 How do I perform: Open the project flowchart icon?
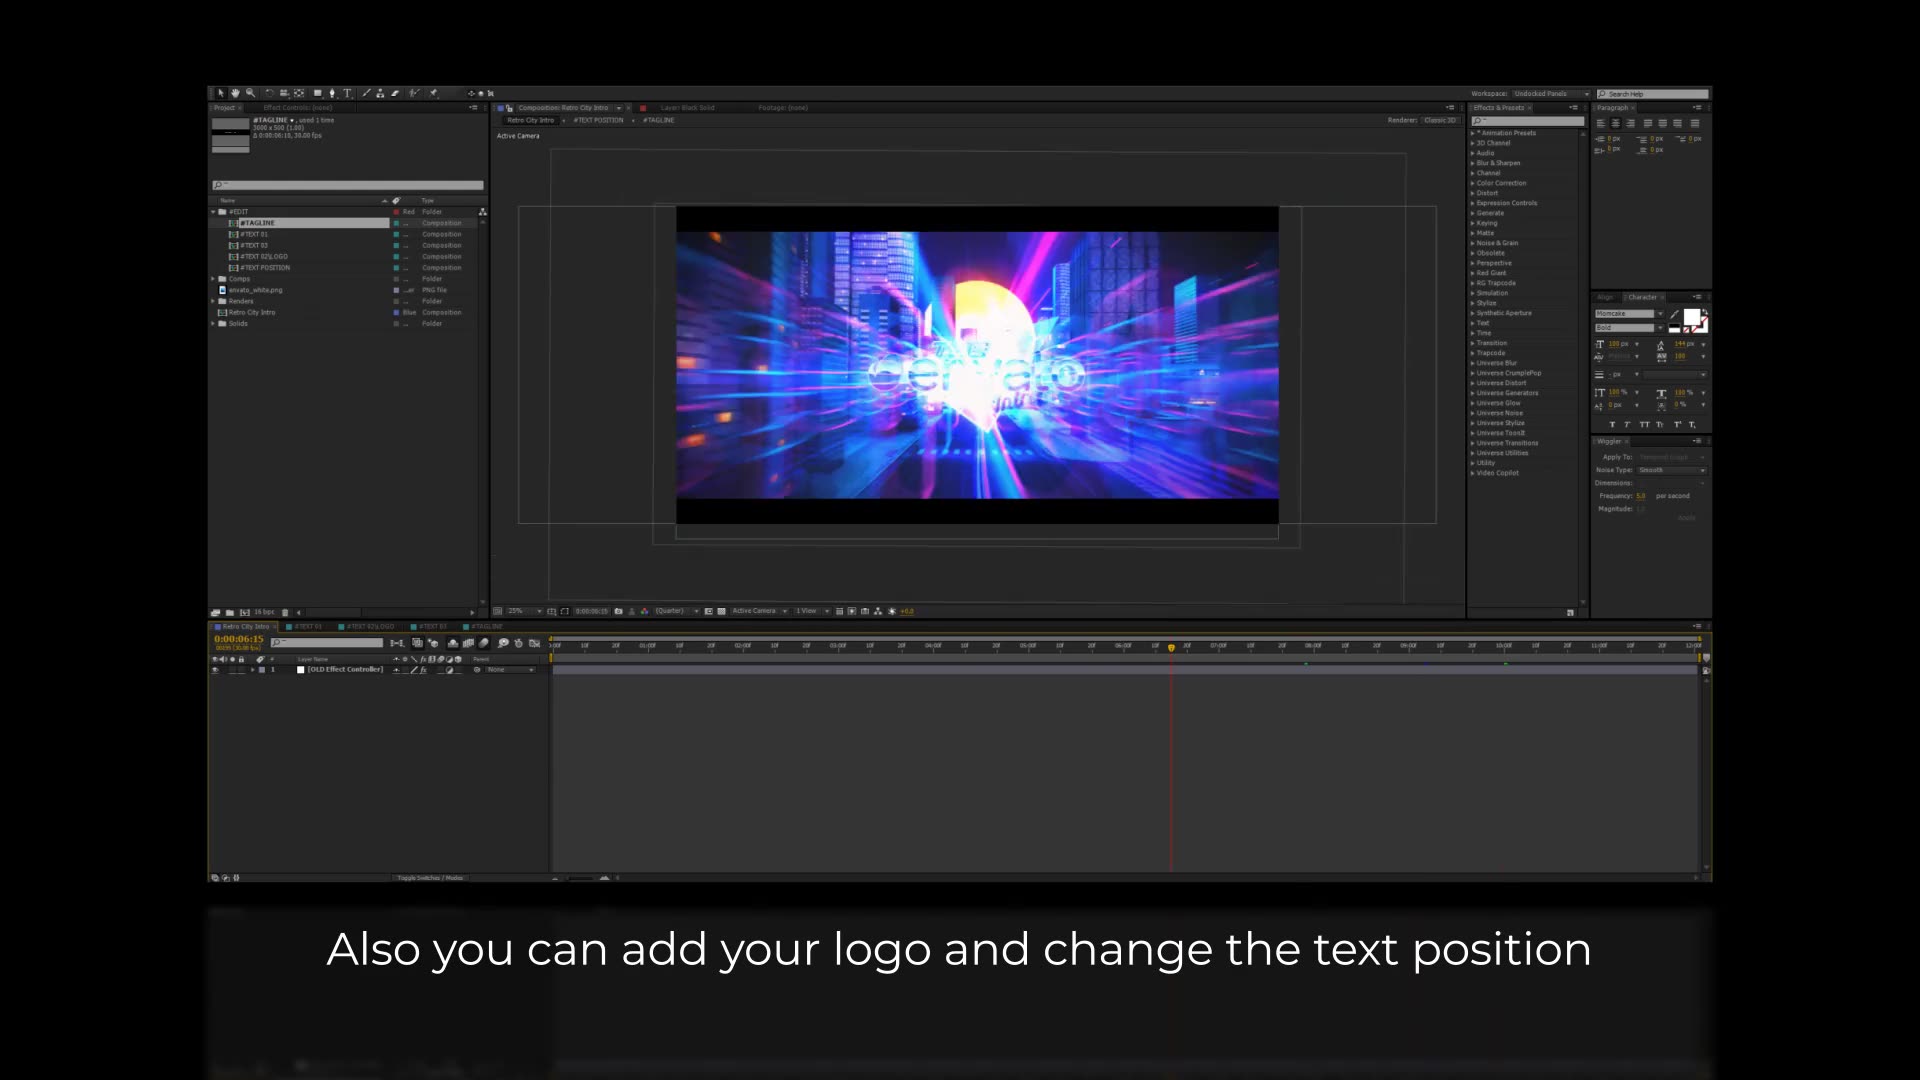pyautogui.click(x=483, y=212)
